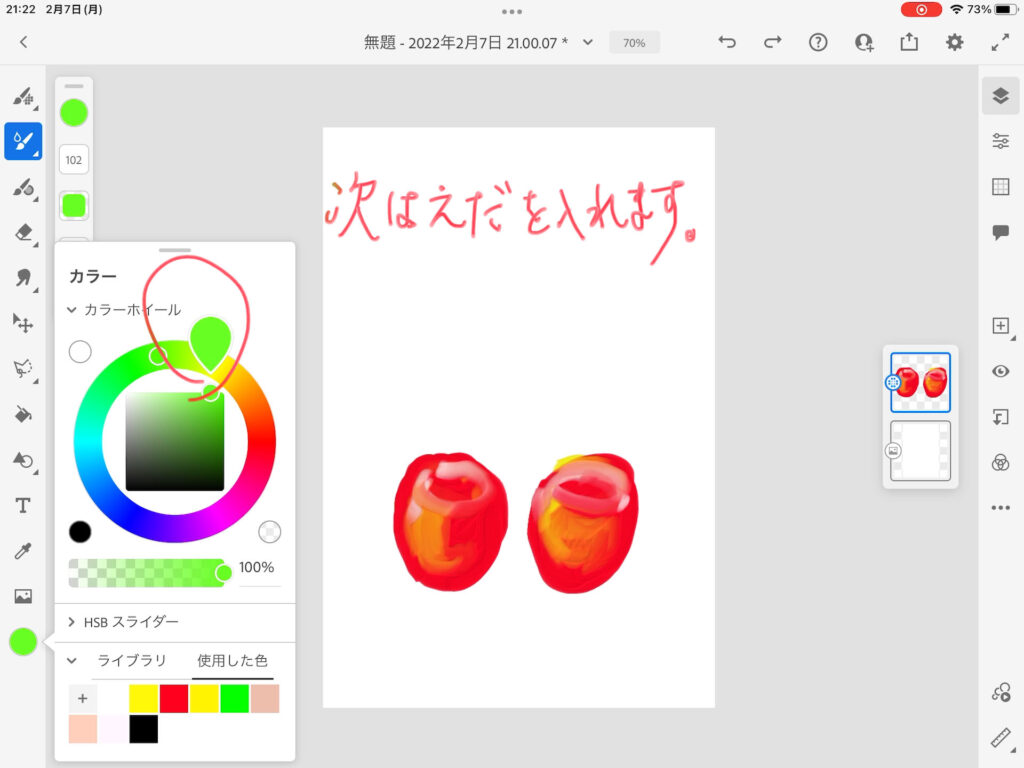Toggle layer visibility eye icon
Image resolution: width=1024 pixels, height=768 pixels.
[x=1000, y=371]
